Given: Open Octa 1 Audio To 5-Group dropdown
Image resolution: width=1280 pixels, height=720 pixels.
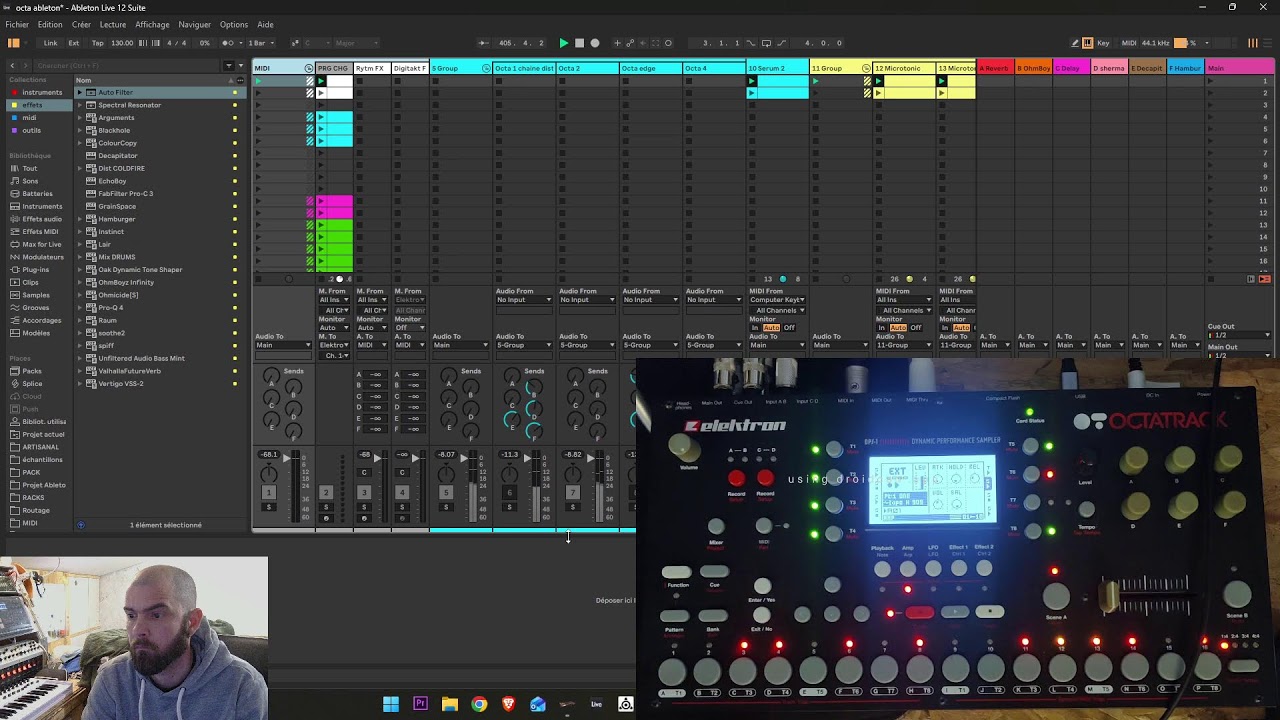Looking at the screenshot, I should [x=524, y=345].
